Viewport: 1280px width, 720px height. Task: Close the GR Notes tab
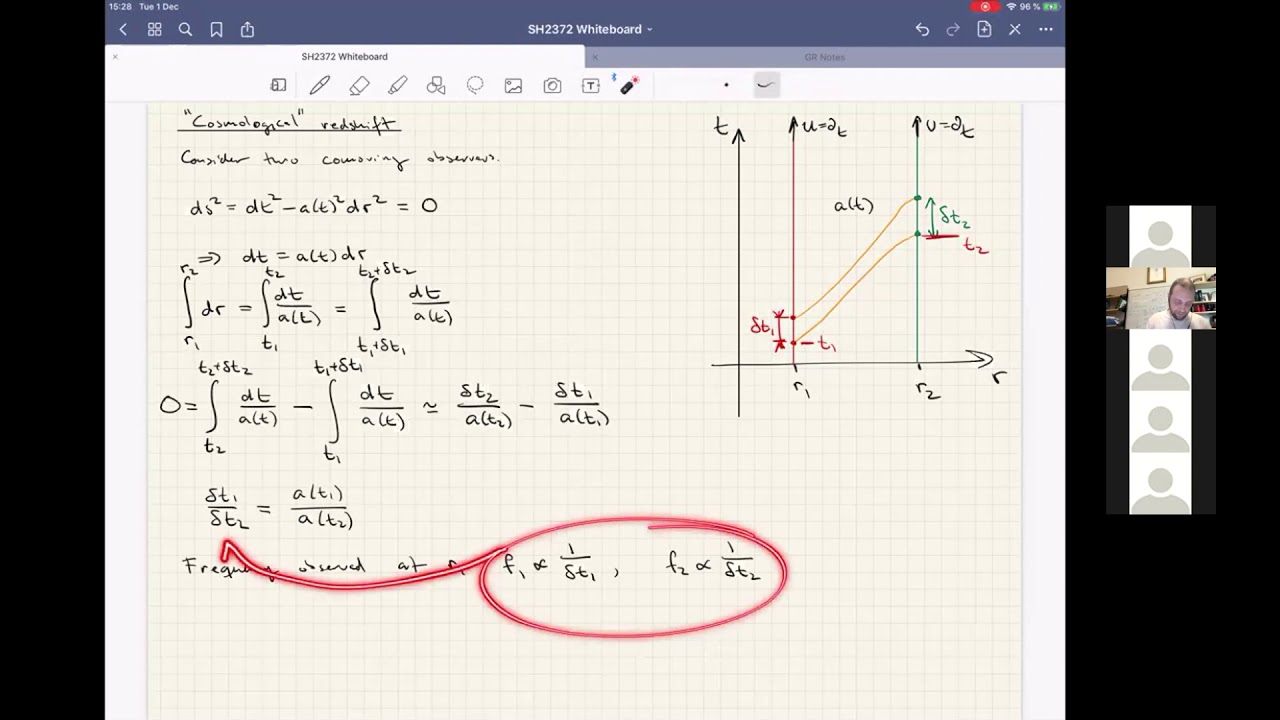(595, 57)
